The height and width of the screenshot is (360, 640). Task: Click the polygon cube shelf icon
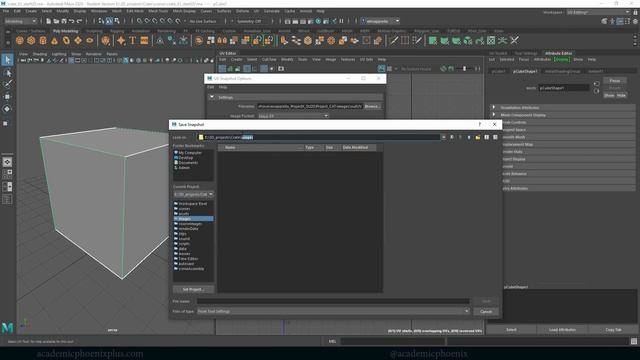[31, 40]
